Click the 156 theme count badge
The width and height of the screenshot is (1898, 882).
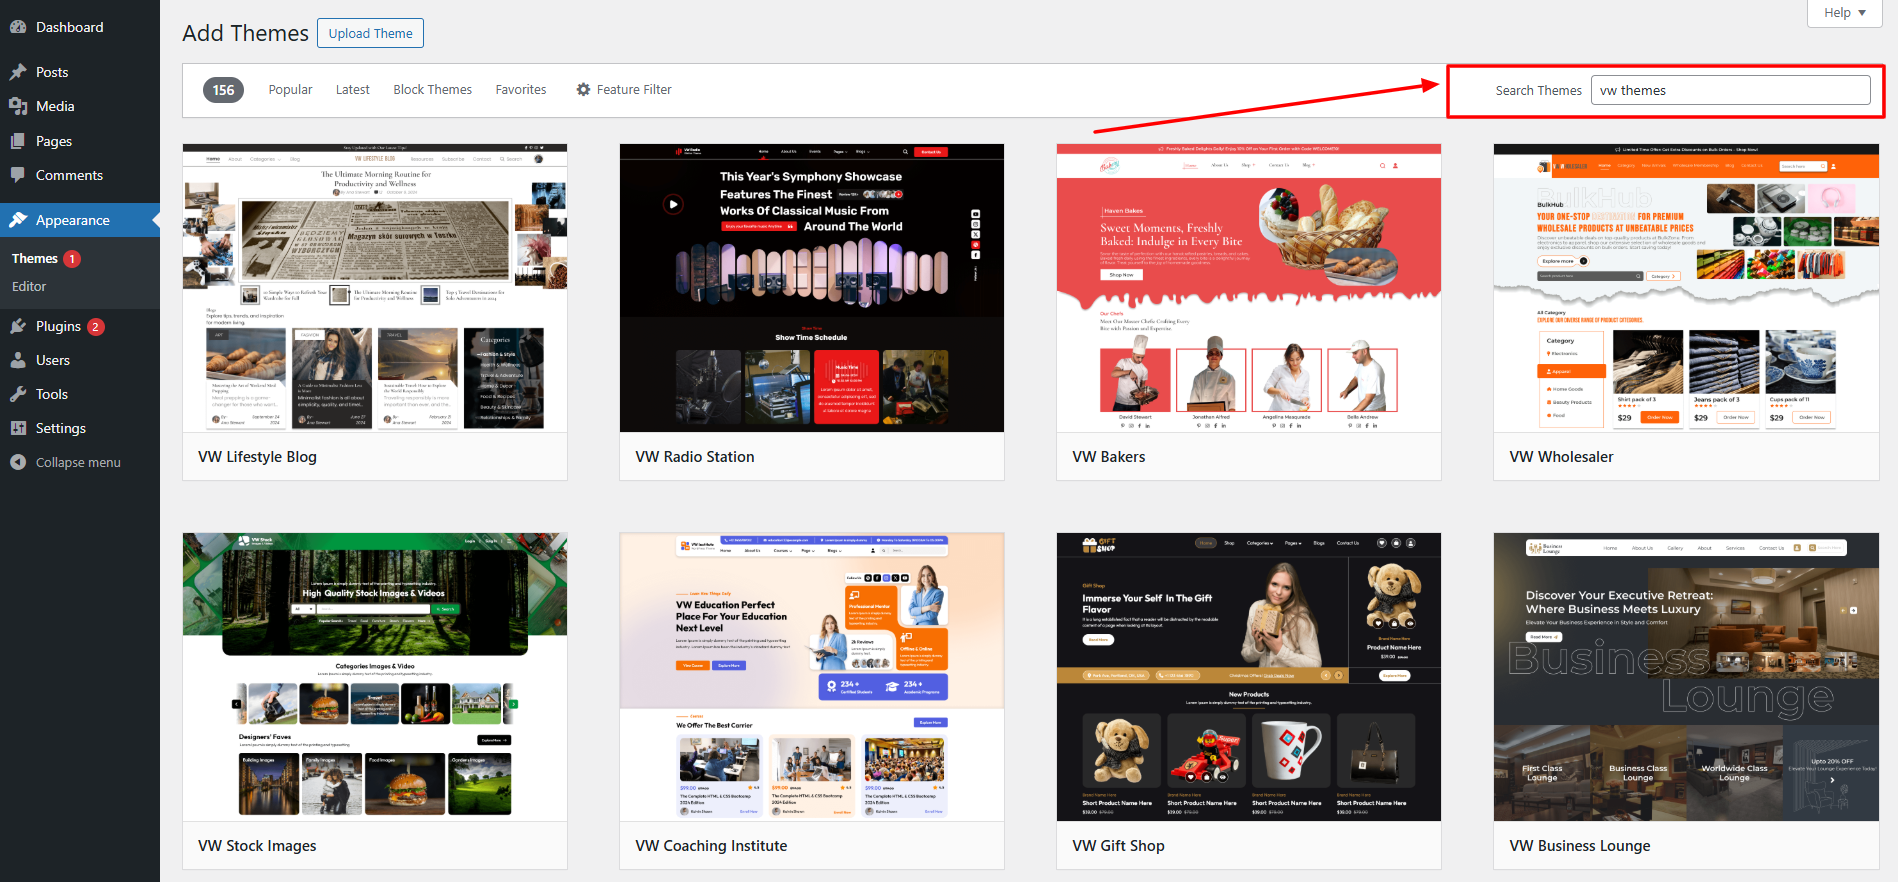pos(223,90)
